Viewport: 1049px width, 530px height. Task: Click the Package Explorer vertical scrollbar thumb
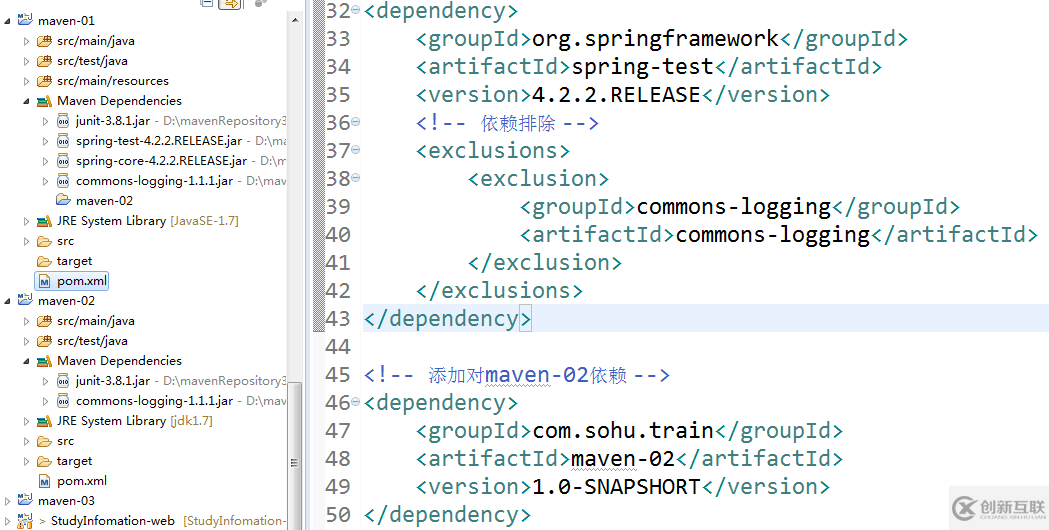click(x=294, y=457)
